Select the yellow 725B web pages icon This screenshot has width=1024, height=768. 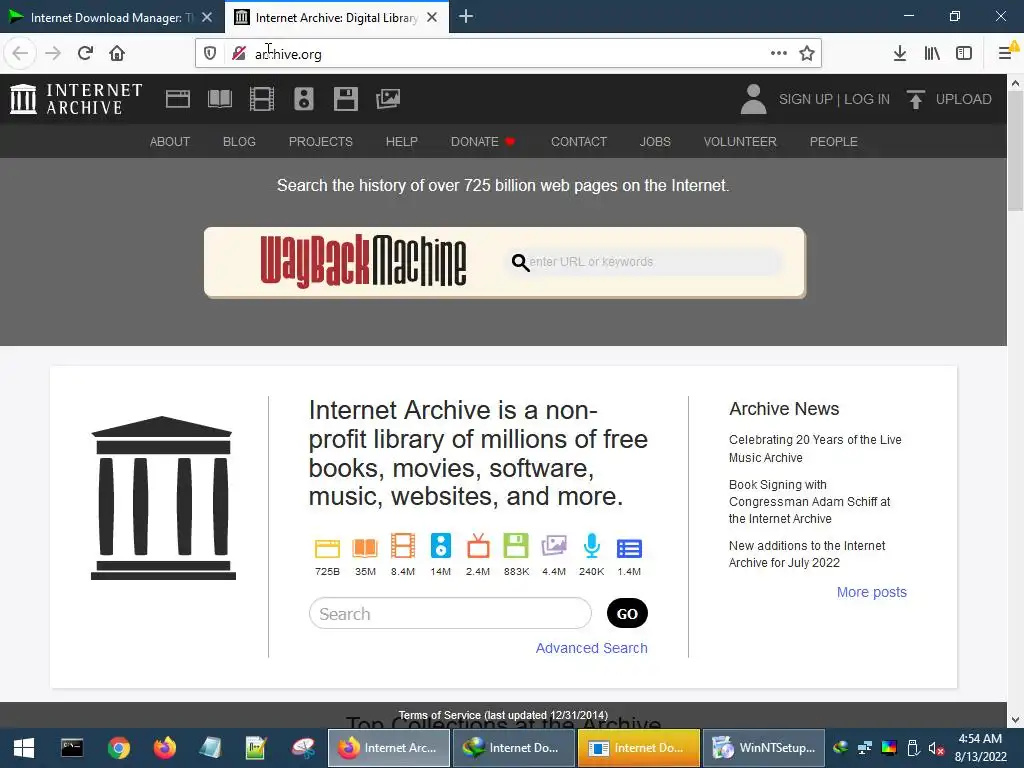327,548
